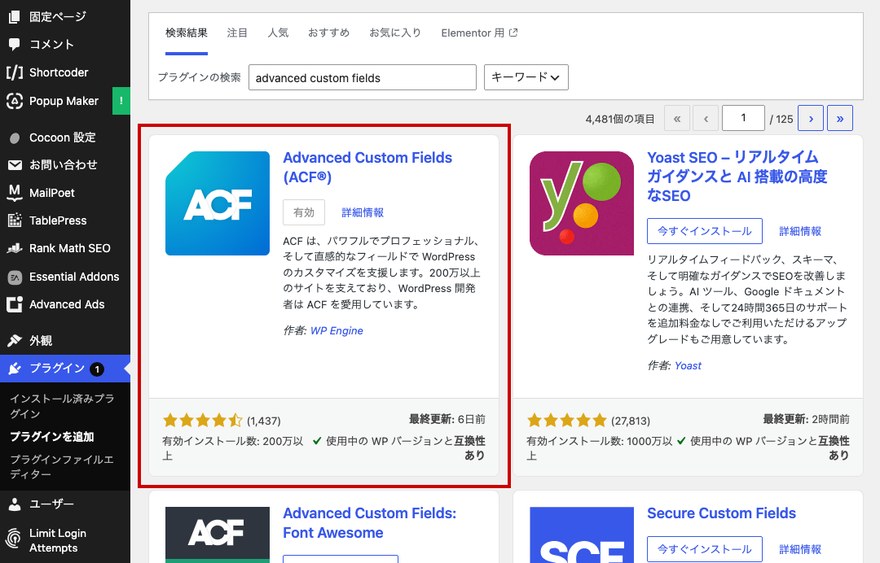Open プラグインを追加 submenu item
The height and width of the screenshot is (563, 880).
[x=52, y=436]
